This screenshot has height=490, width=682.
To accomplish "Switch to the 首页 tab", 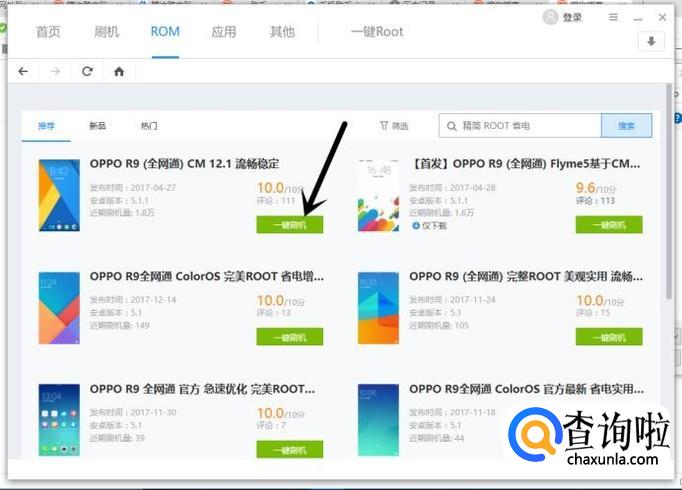I will click(x=48, y=32).
